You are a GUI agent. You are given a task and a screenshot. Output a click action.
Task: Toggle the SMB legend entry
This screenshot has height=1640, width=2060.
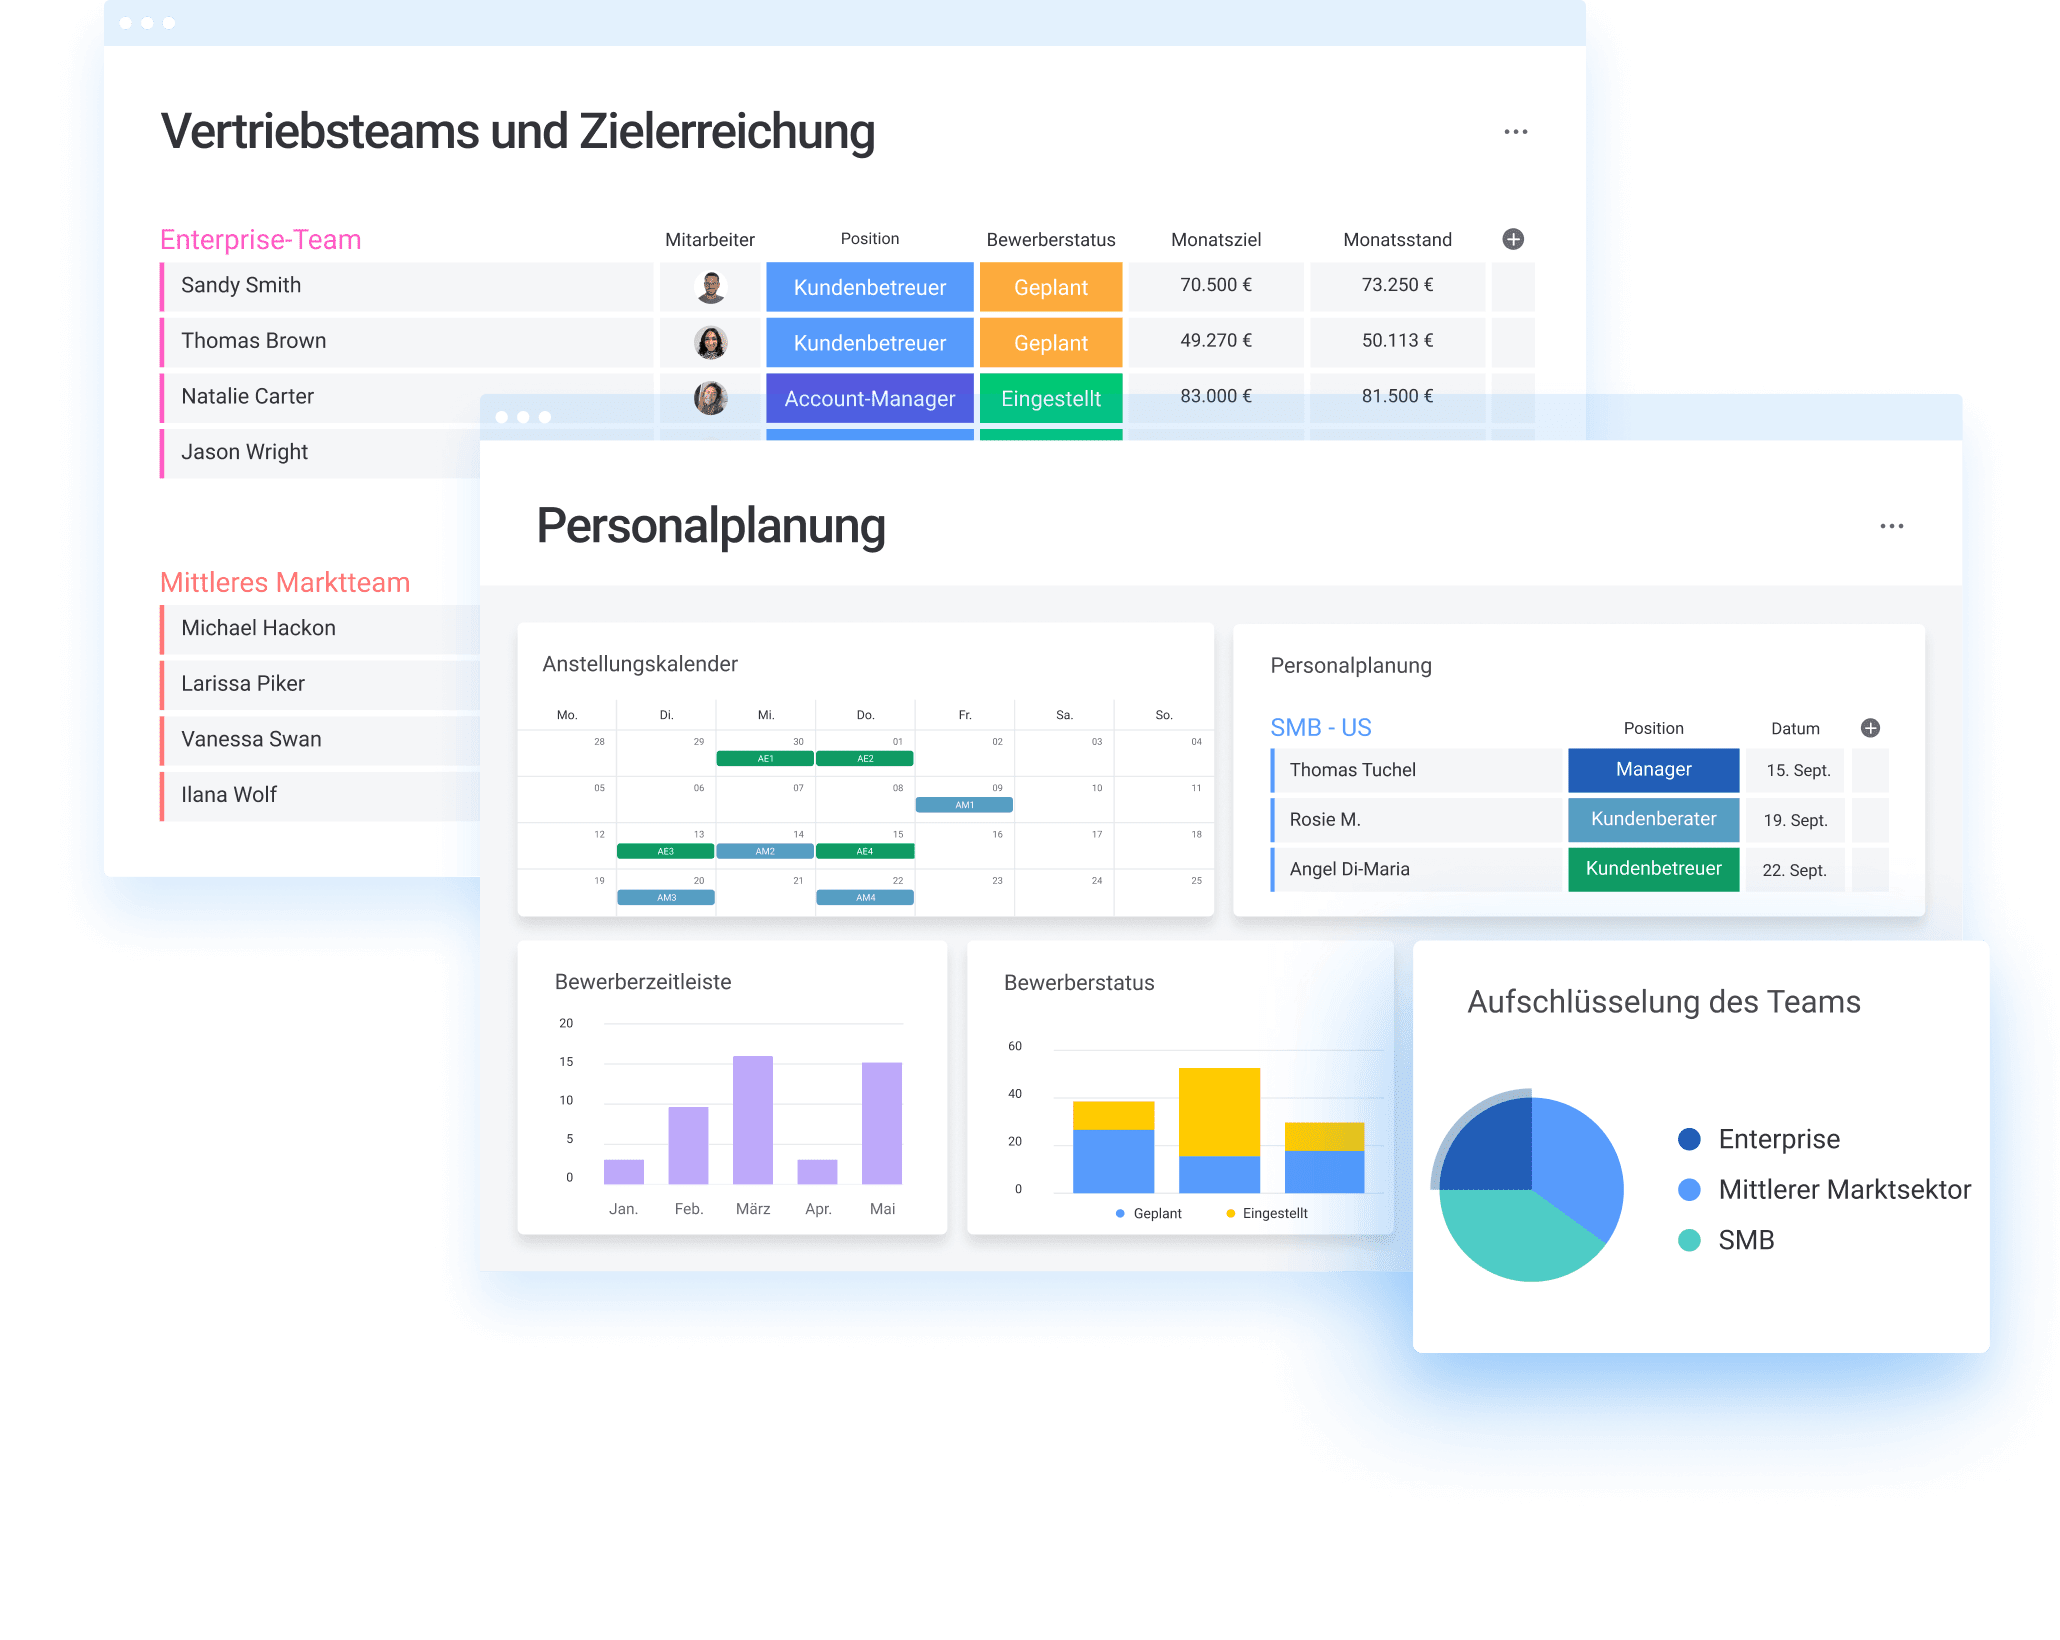(x=1726, y=1241)
